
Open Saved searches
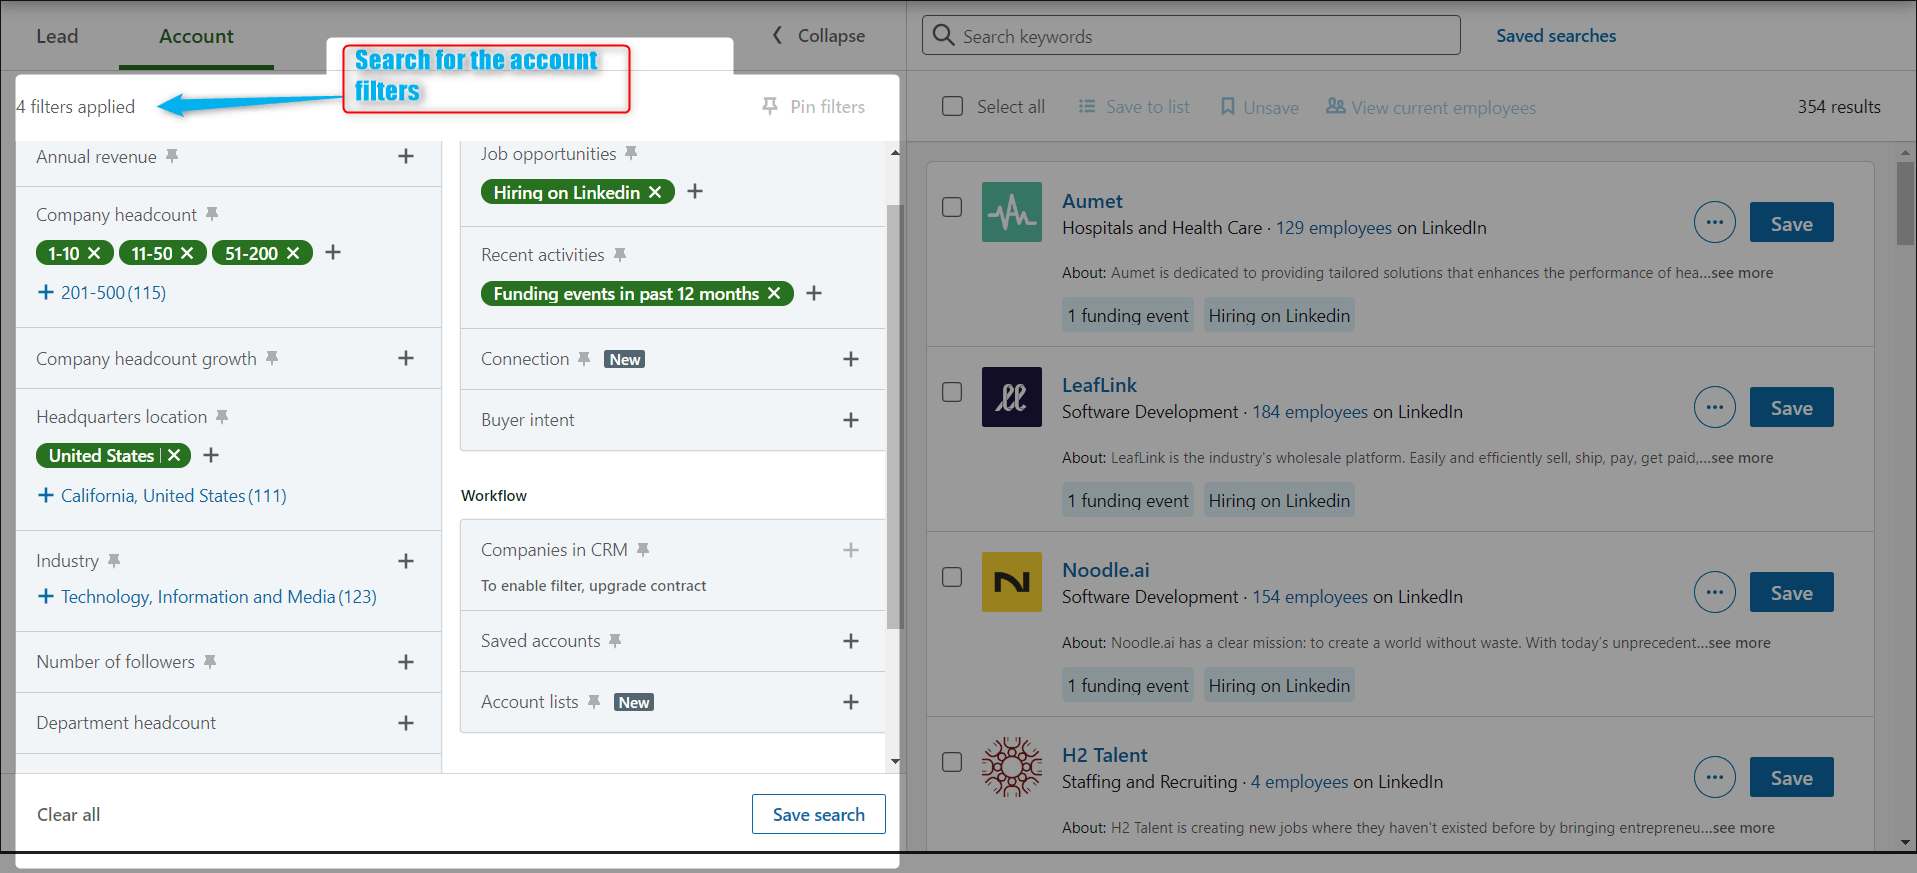point(1556,36)
